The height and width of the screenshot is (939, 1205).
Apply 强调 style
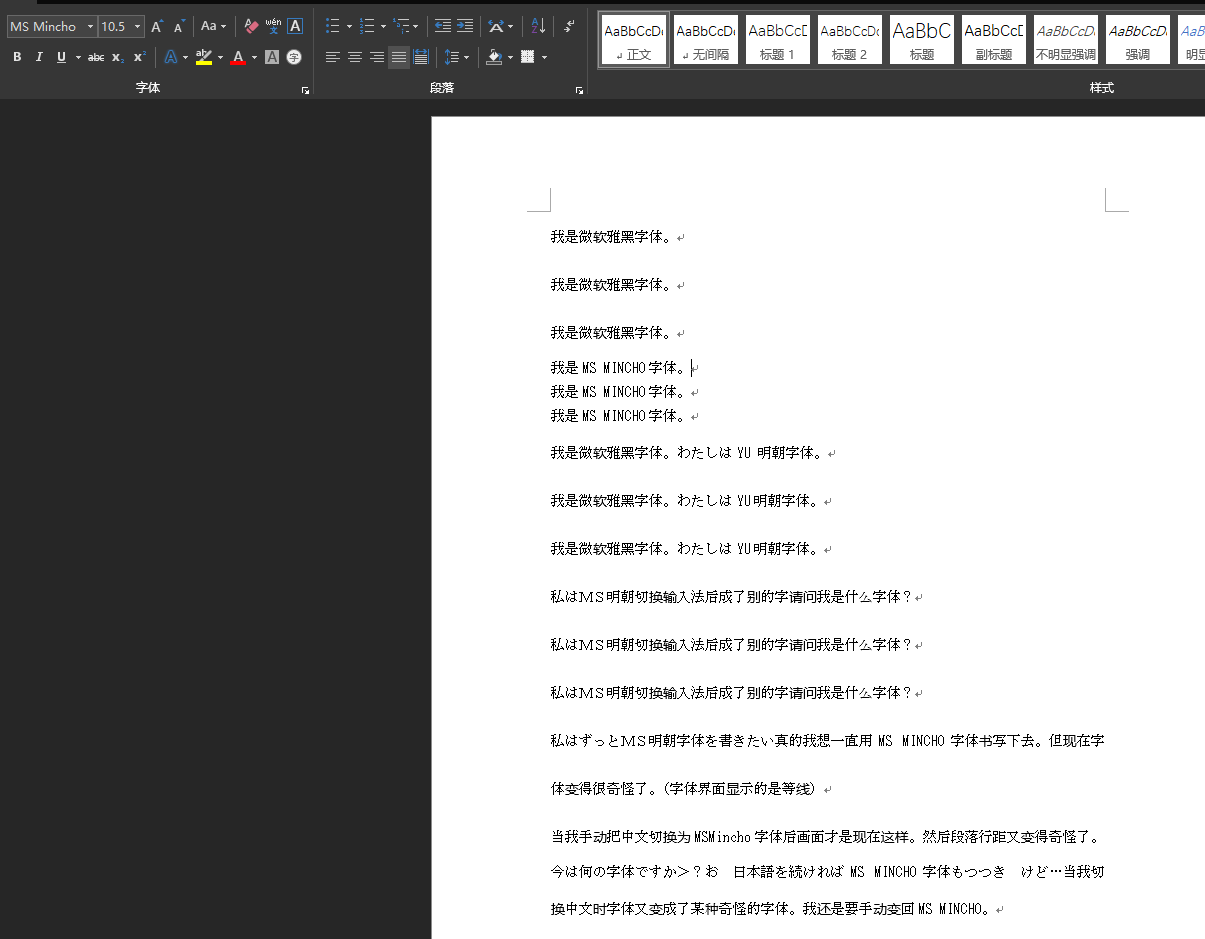(x=1138, y=40)
